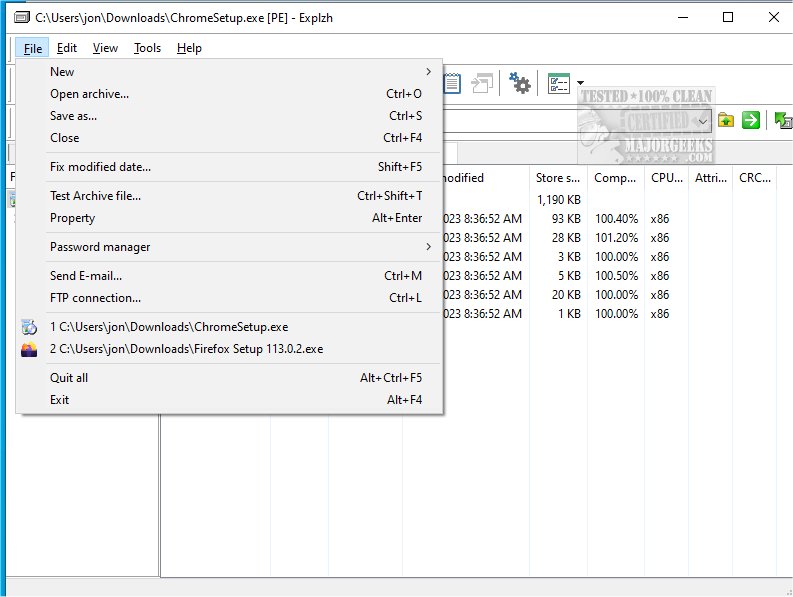The image size is (793, 597).
Task: Maximize the Explzh window
Action: tap(728, 18)
